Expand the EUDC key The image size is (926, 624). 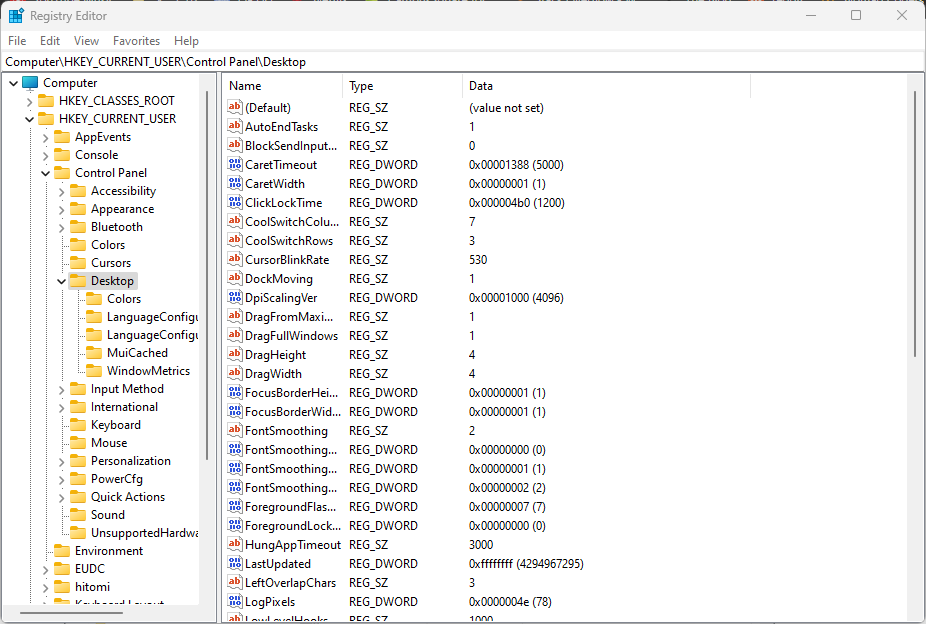point(45,570)
